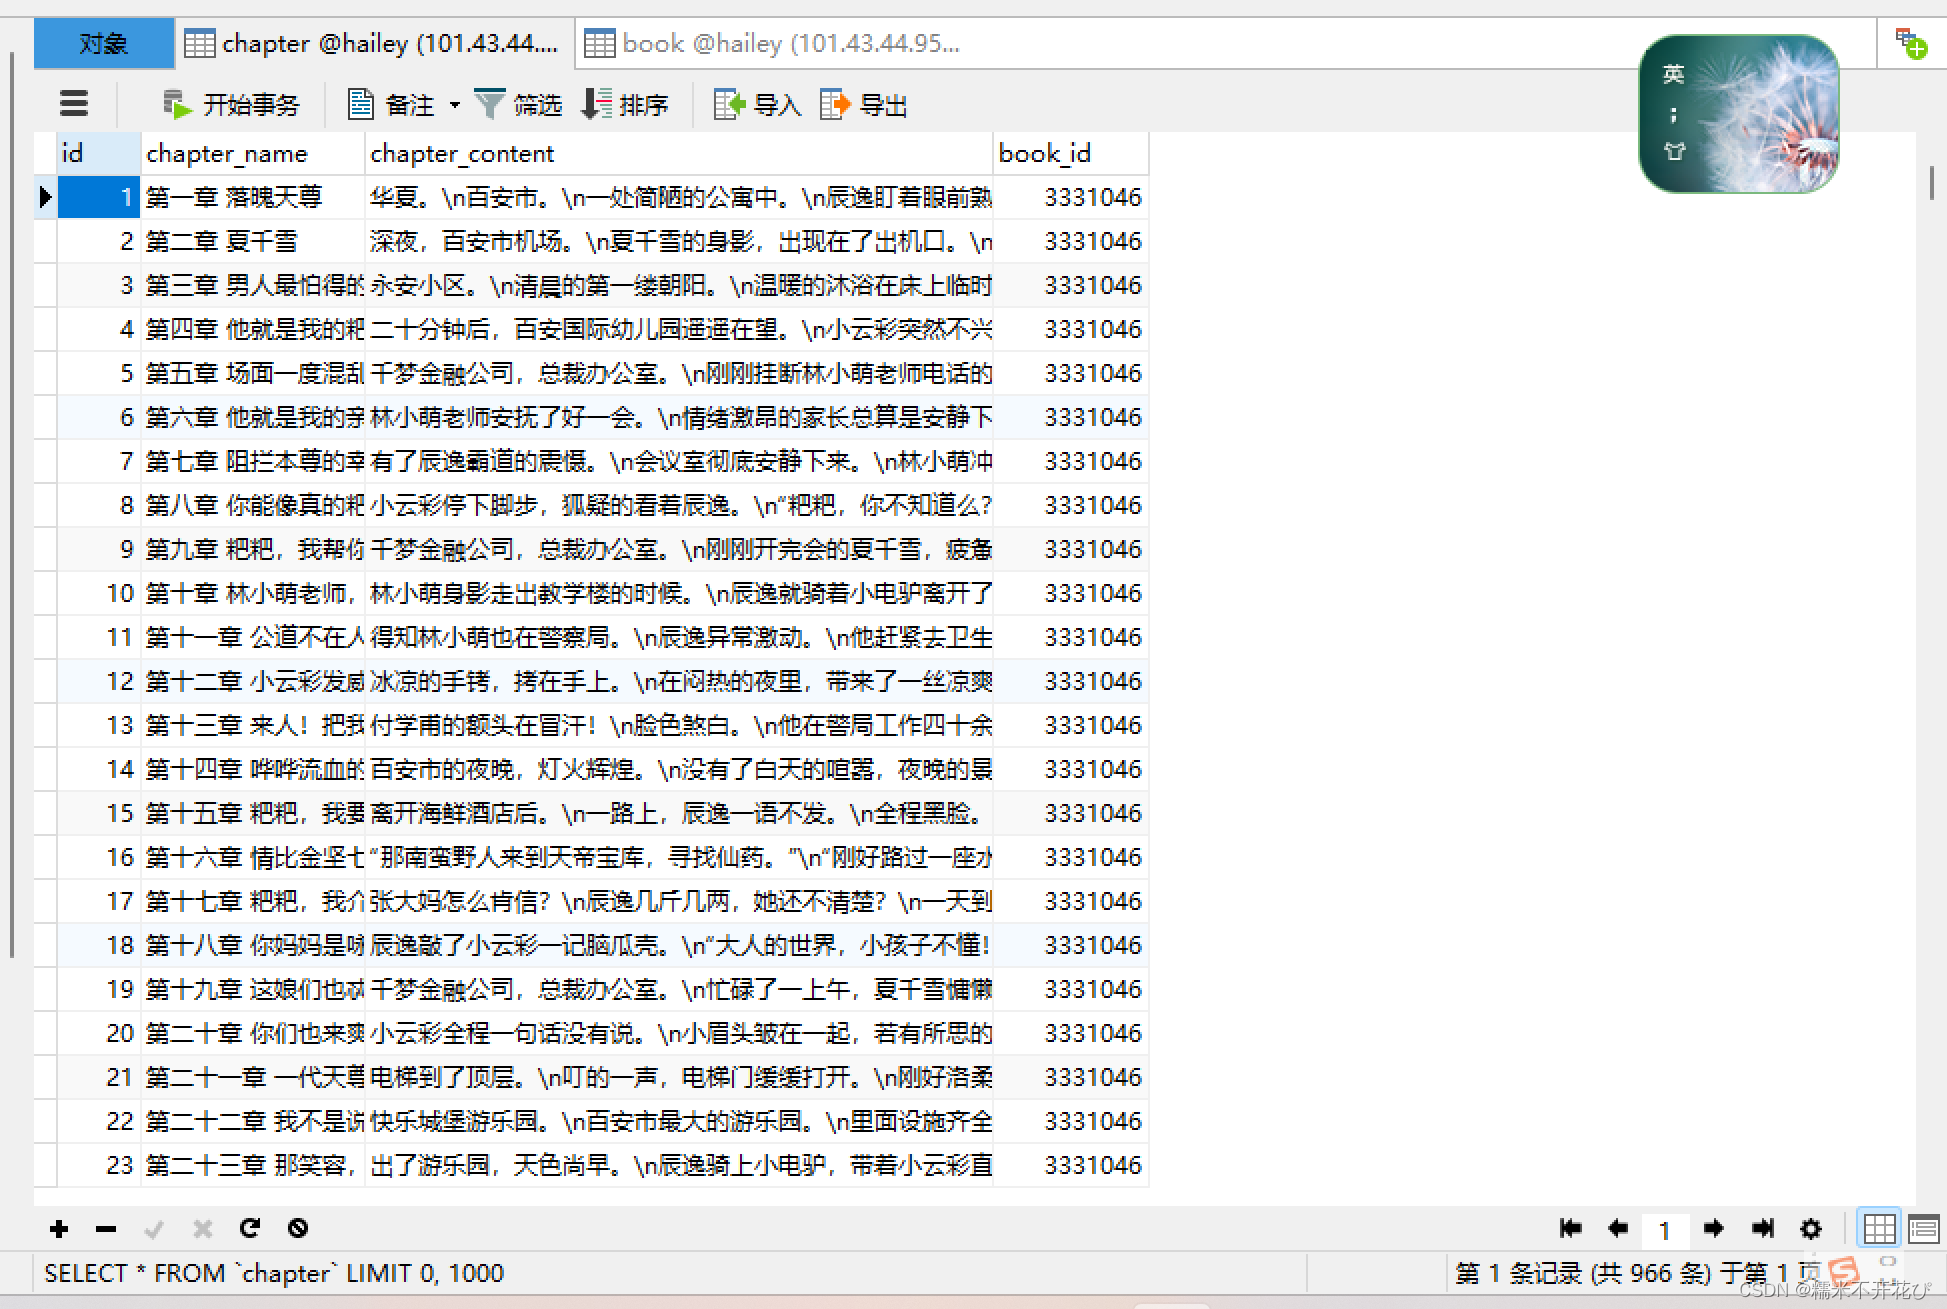1947x1309 pixels.
Task: Open the page settings gear icon
Action: coord(1810,1228)
